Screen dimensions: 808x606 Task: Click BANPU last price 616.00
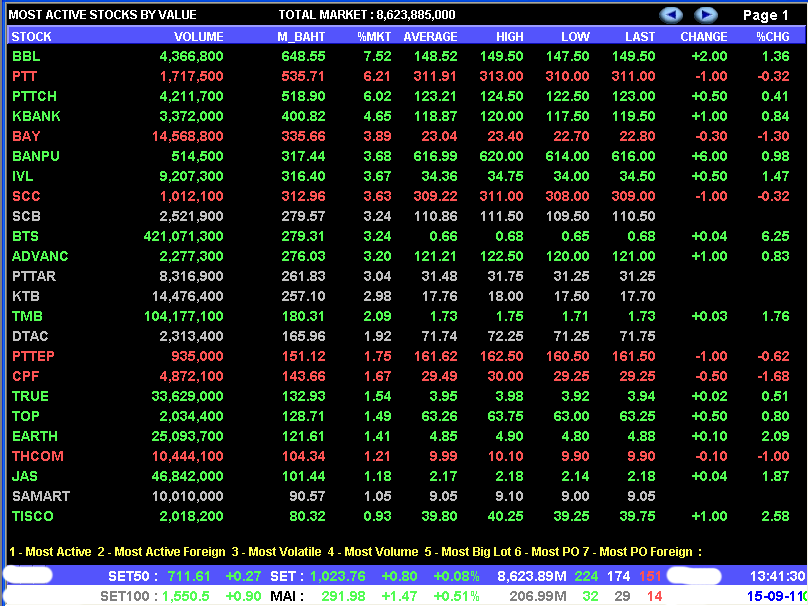[633, 156]
